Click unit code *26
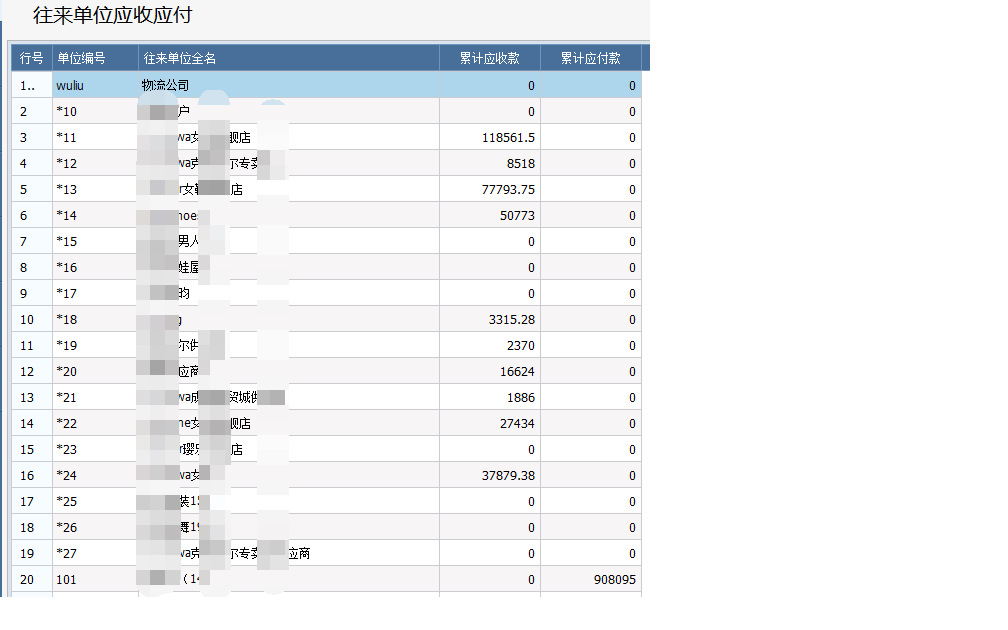This screenshot has height=630, width=1008. pos(95,528)
